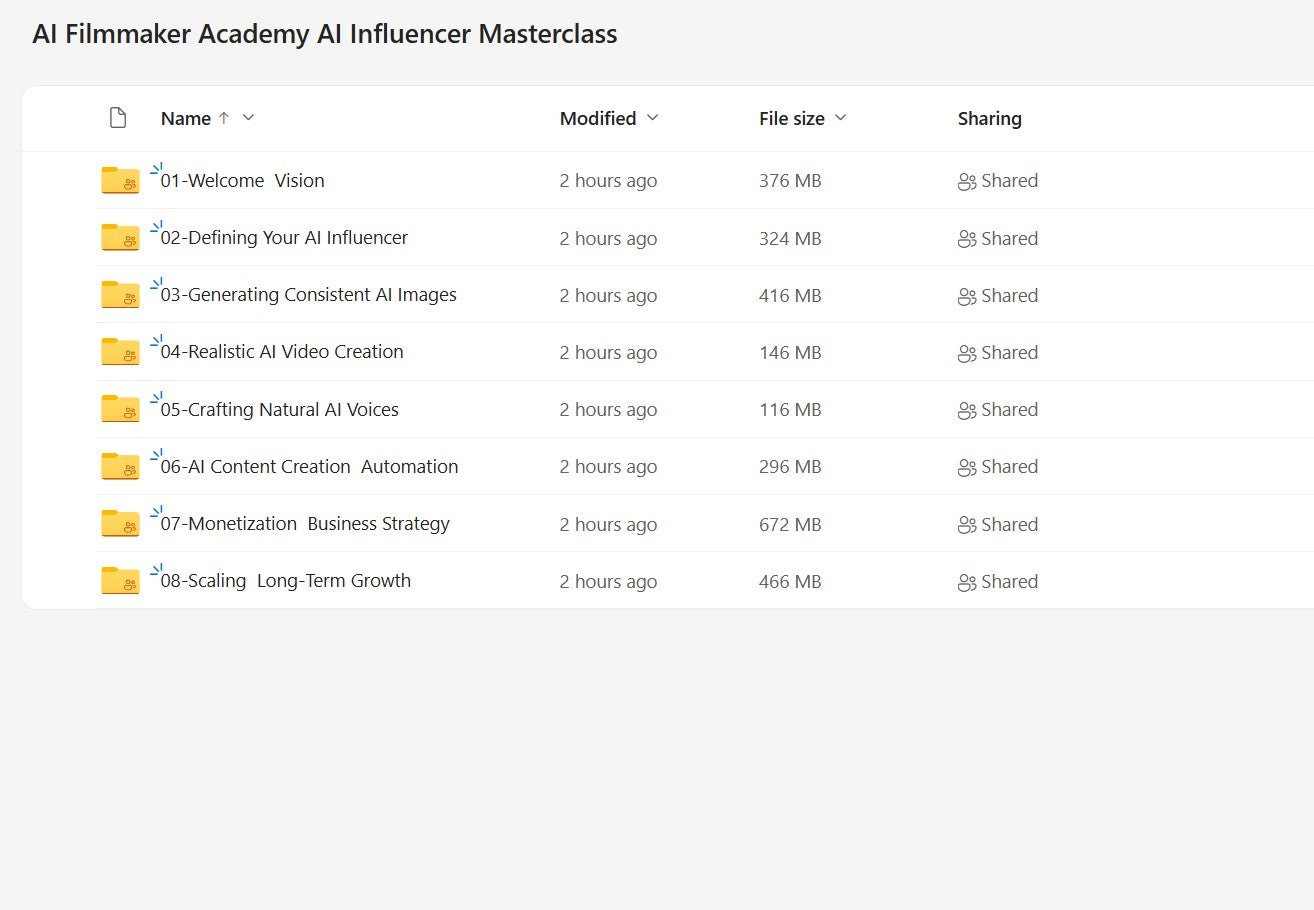Click folder icon for 05-Crafting Natural AI Voices

(x=120, y=409)
